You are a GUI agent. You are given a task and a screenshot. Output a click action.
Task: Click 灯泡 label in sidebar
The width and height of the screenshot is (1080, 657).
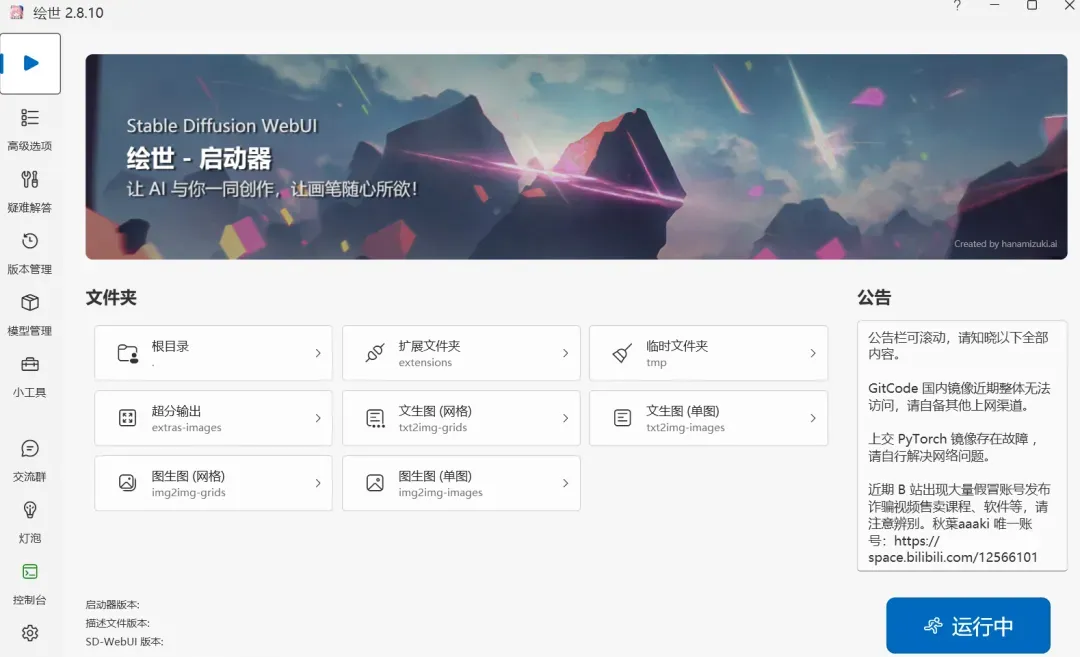pyautogui.click(x=30, y=539)
